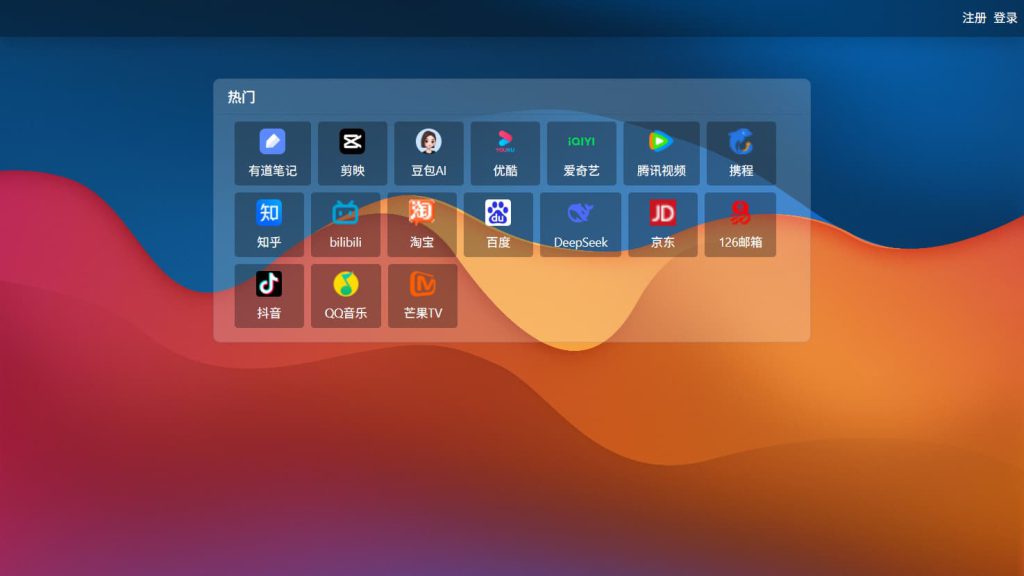Click the 登录 login link
Screen dimensions: 1024x576
(1005, 18)
